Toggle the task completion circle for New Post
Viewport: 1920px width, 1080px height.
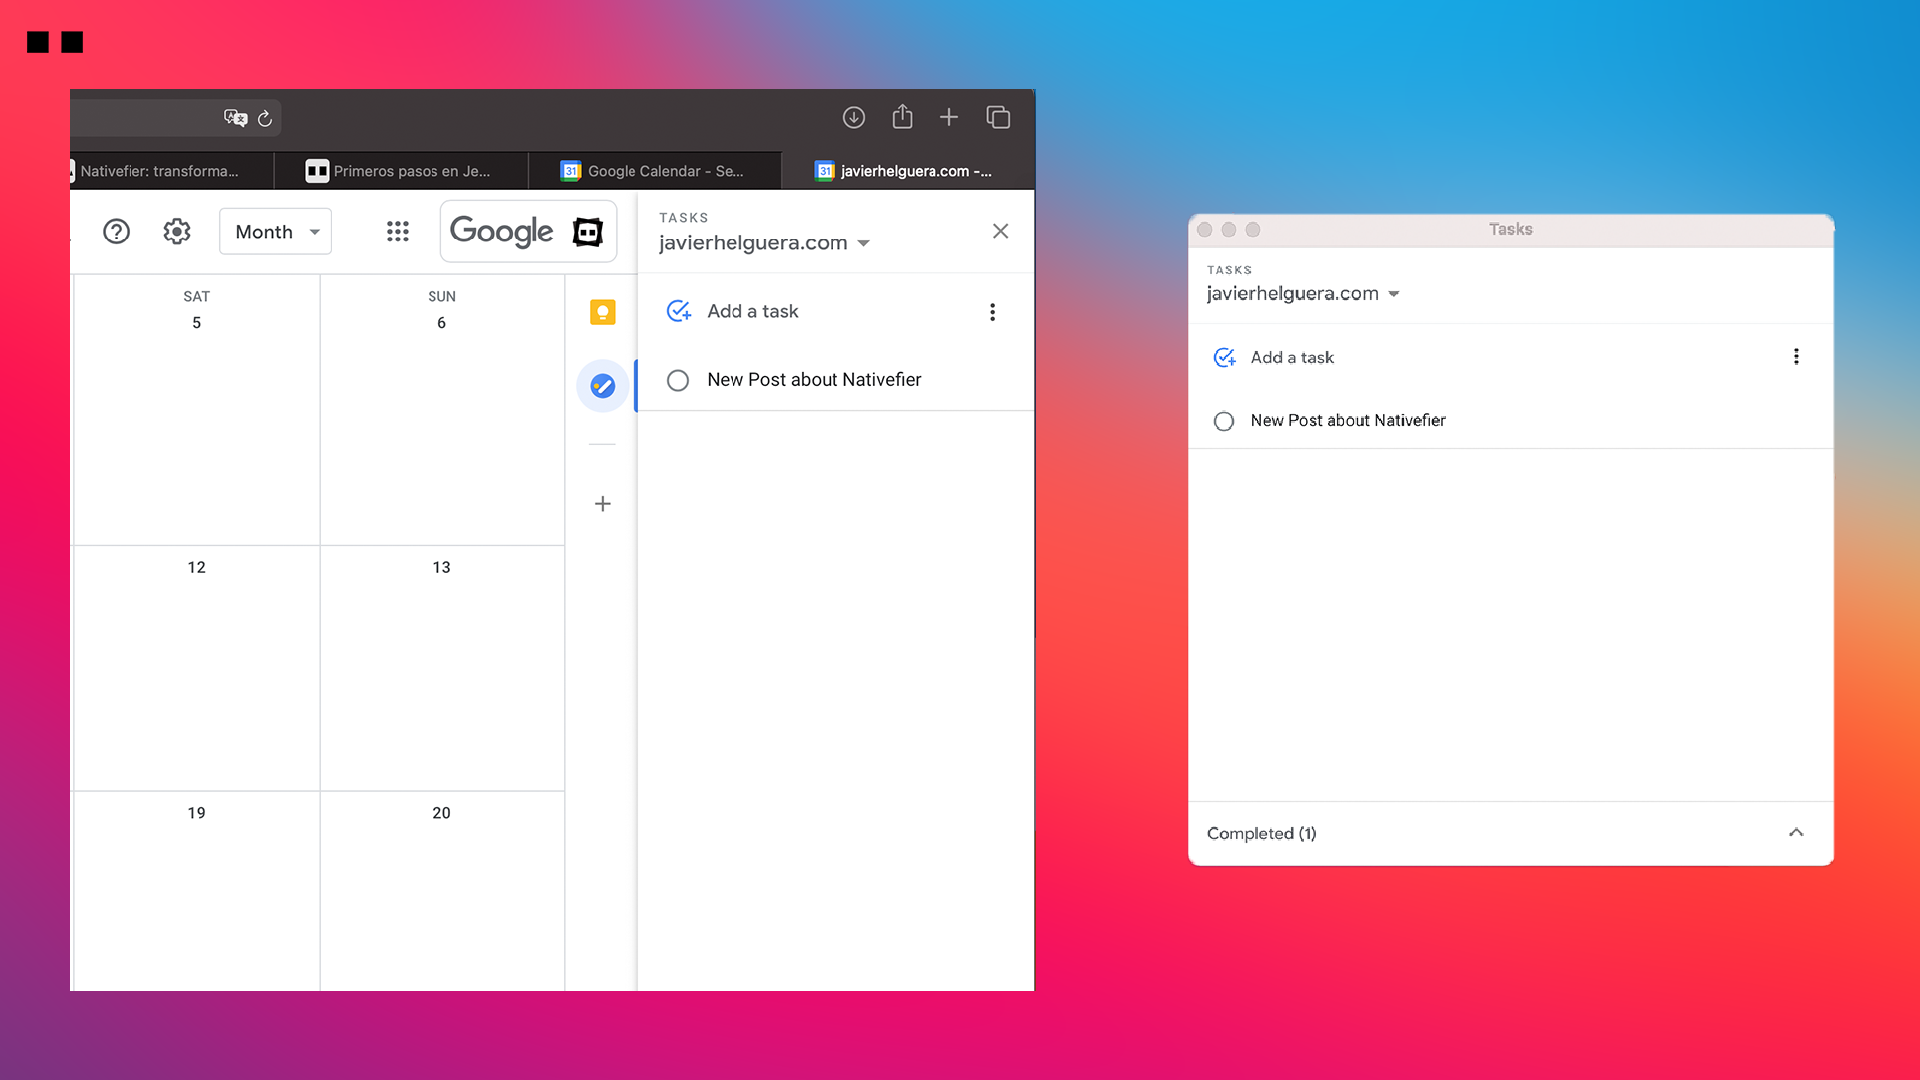[x=679, y=380]
